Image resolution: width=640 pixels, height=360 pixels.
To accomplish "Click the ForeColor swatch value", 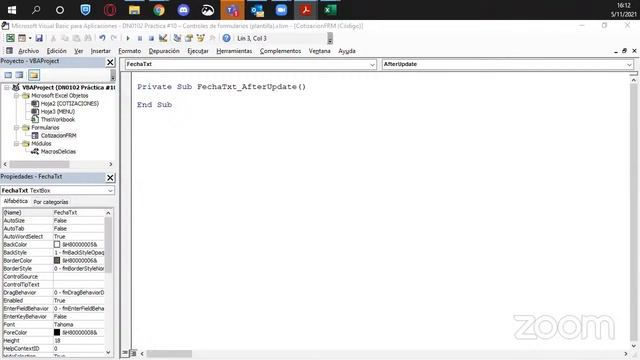I will (x=57, y=333).
